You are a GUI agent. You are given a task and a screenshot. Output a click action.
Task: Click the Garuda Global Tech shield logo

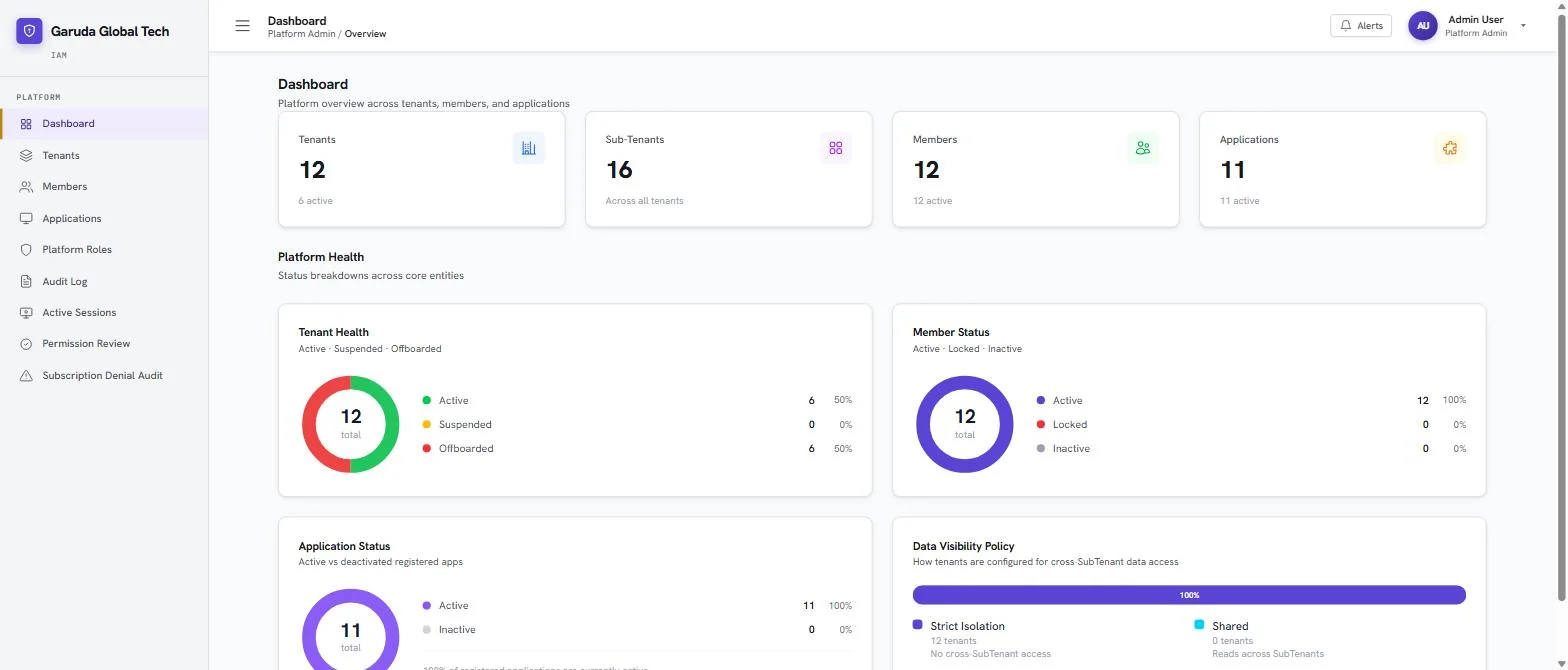point(29,31)
